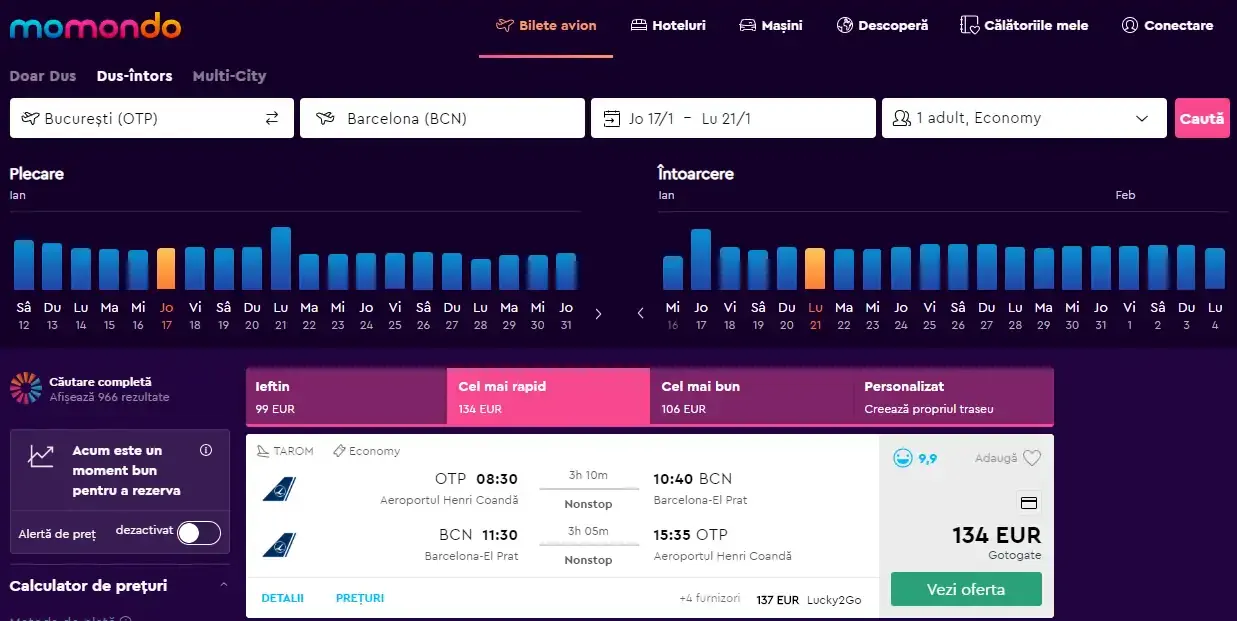This screenshot has width=1237, height=621.
Task: Open Călătoriile mele
Action: [x=1024, y=25]
